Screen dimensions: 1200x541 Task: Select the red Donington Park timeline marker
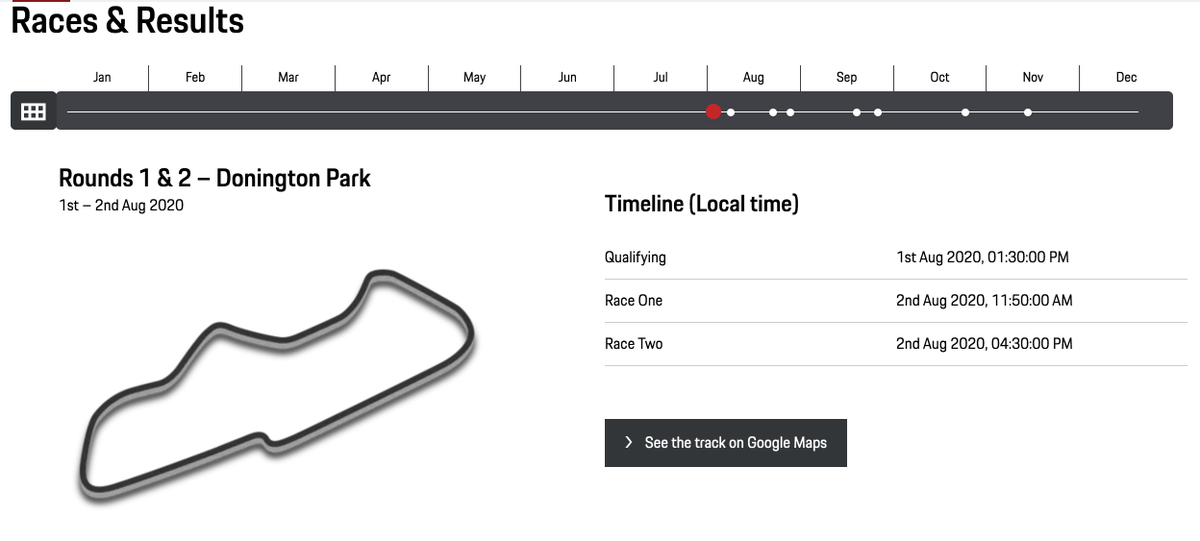coord(713,111)
